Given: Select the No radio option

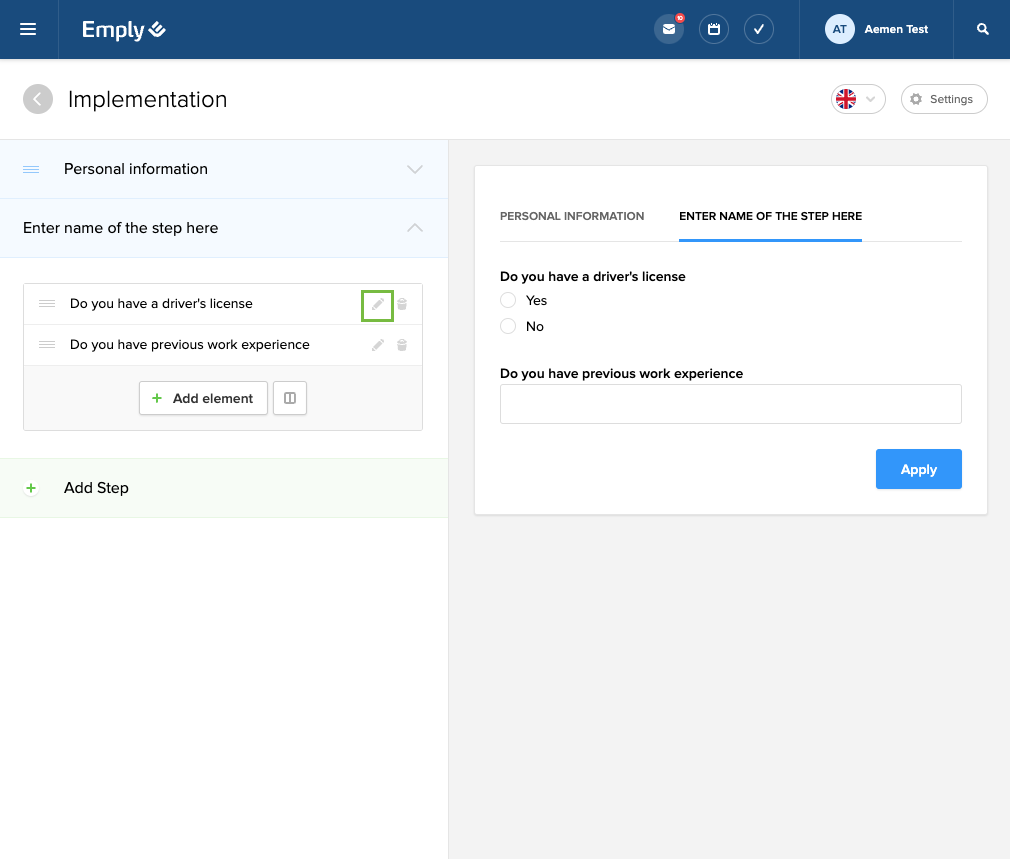Looking at the screenshot, I should (x=508, y=326).
